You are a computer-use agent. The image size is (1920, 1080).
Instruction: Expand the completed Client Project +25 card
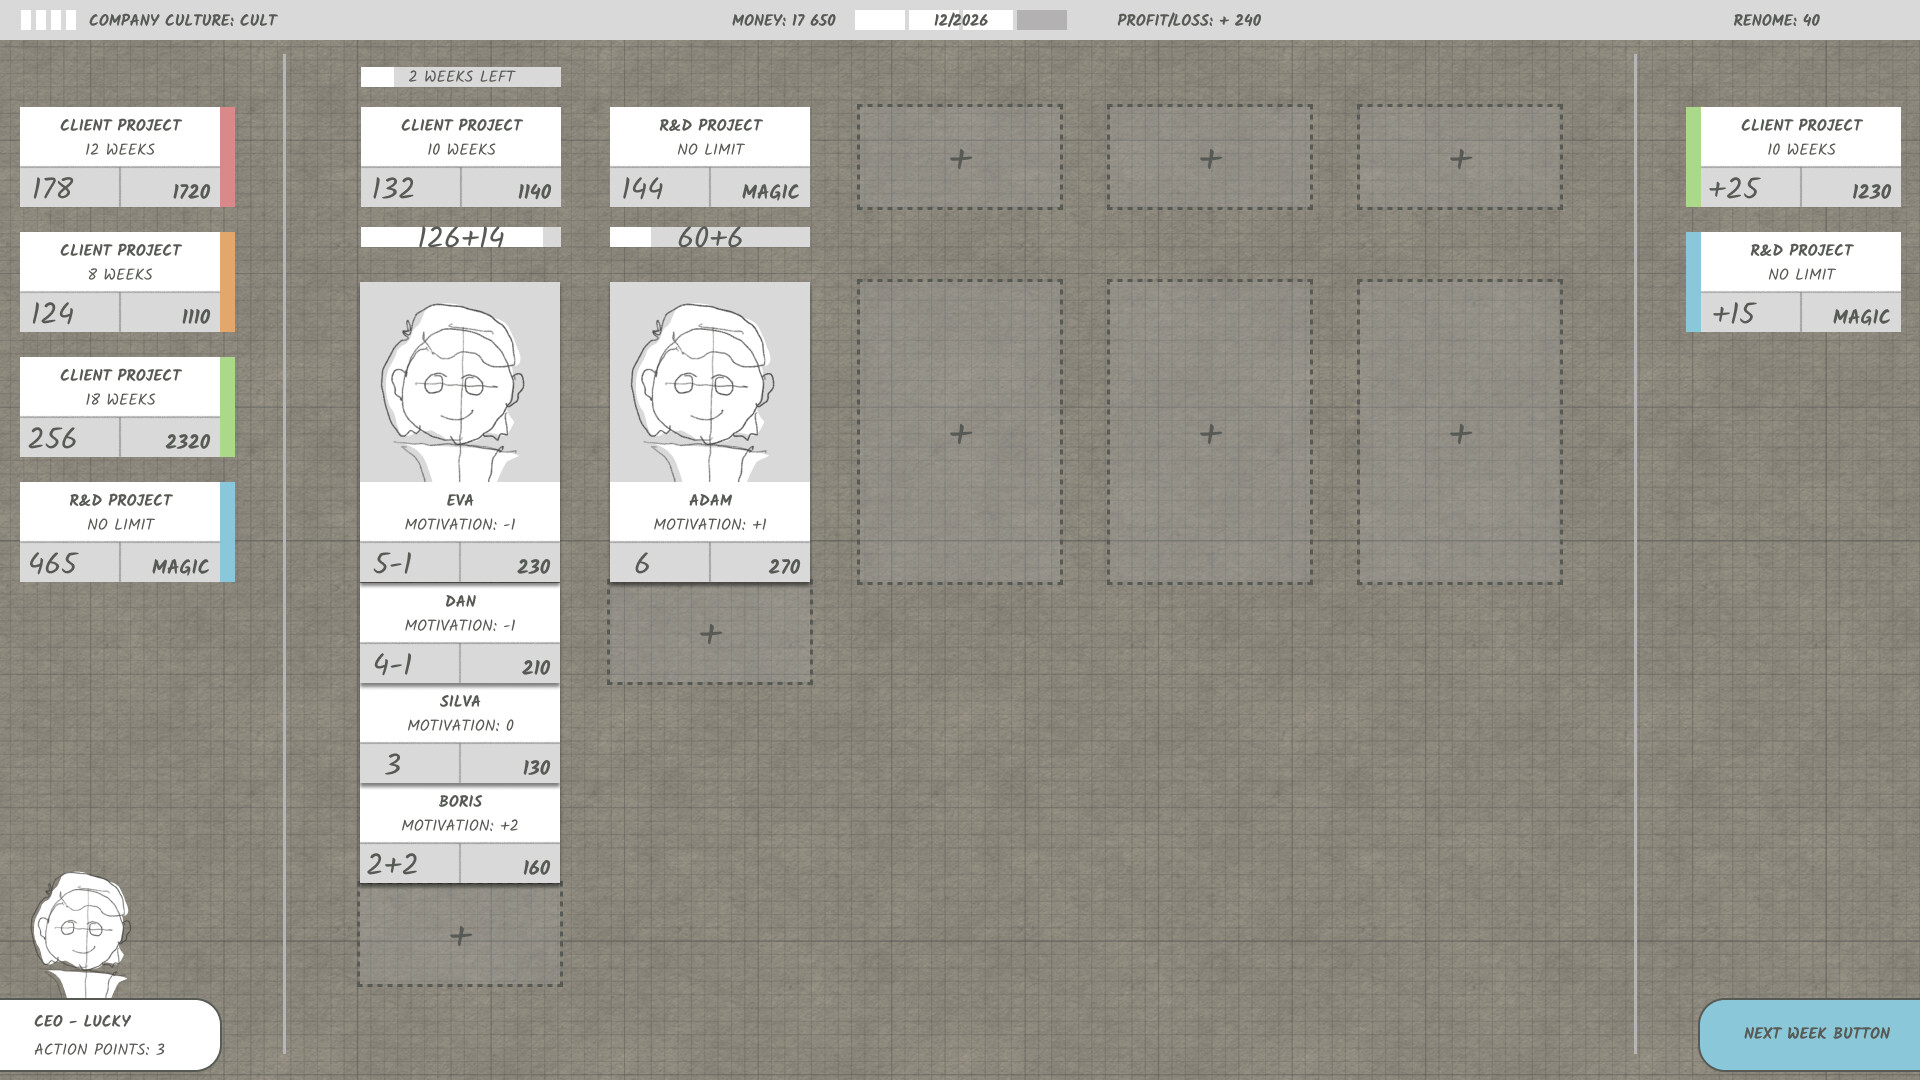coord(1792,156)
